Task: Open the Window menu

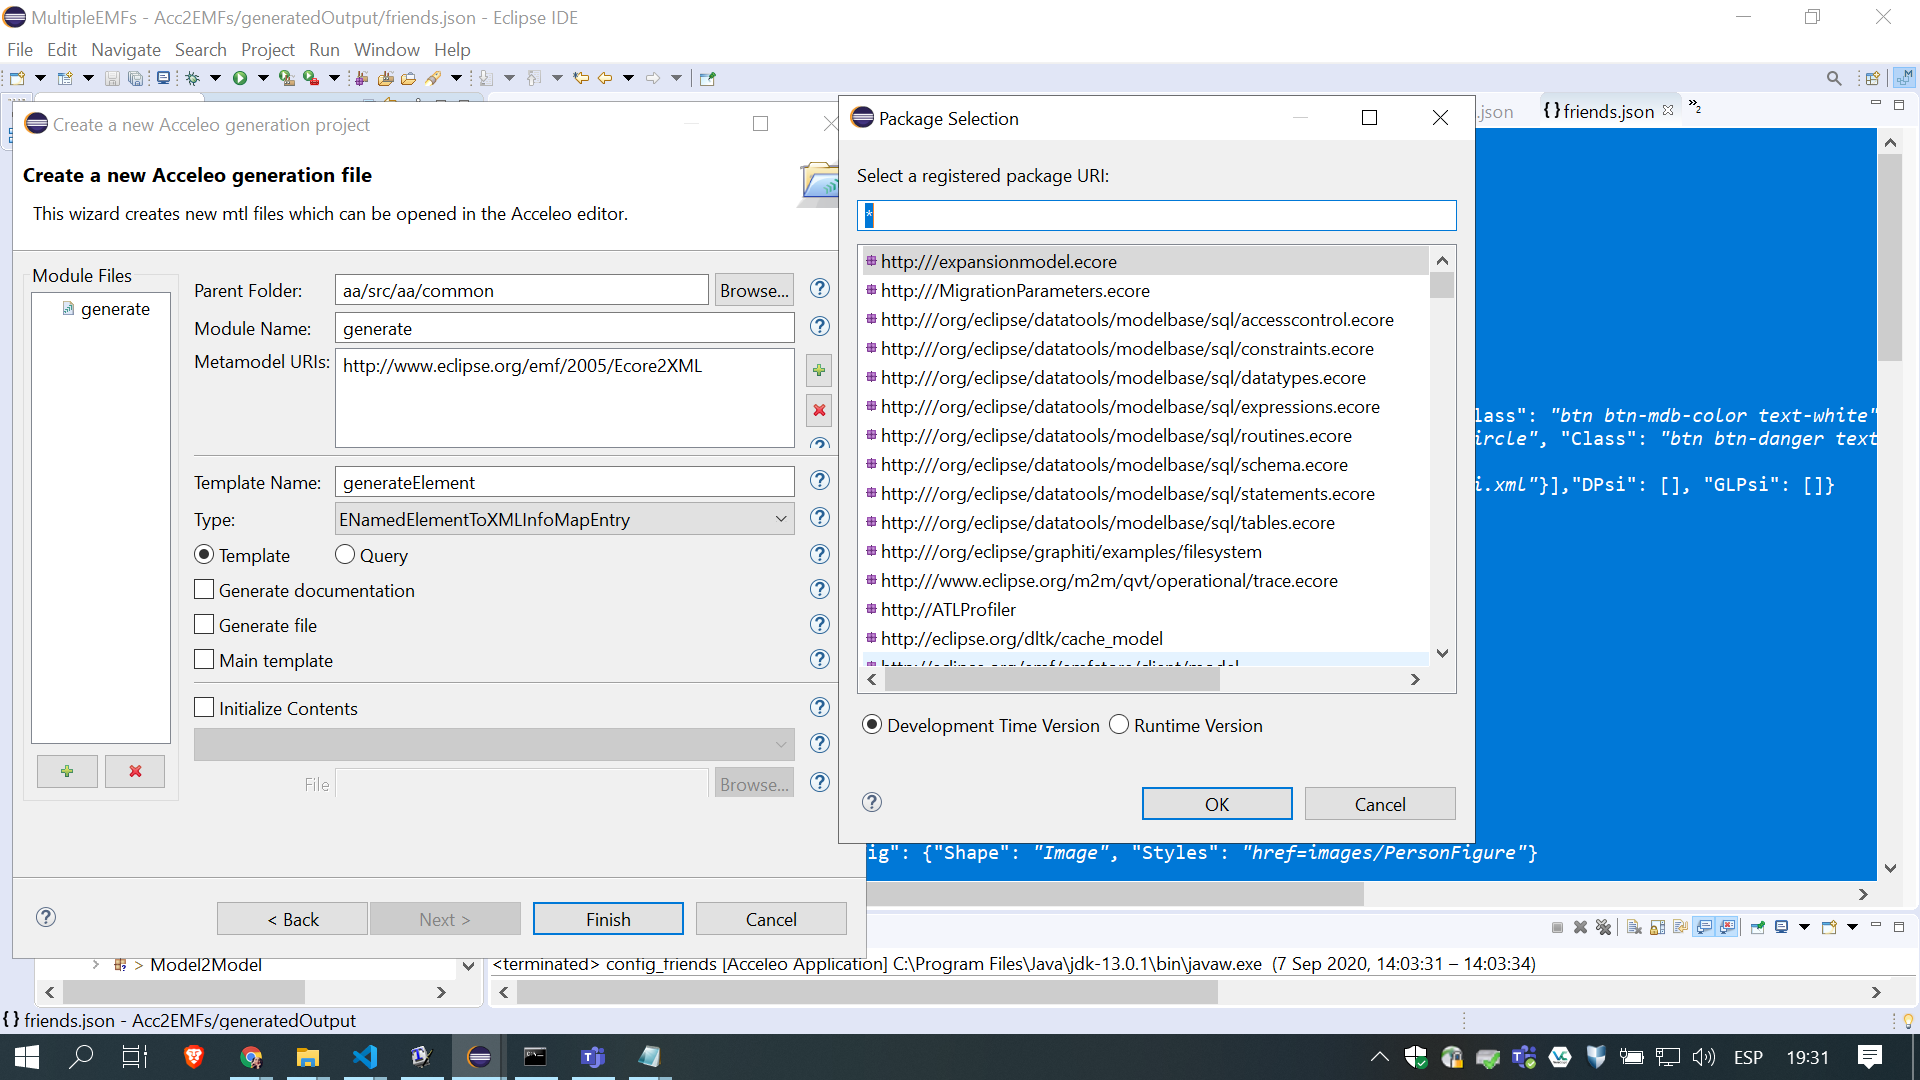Action: 386,49
